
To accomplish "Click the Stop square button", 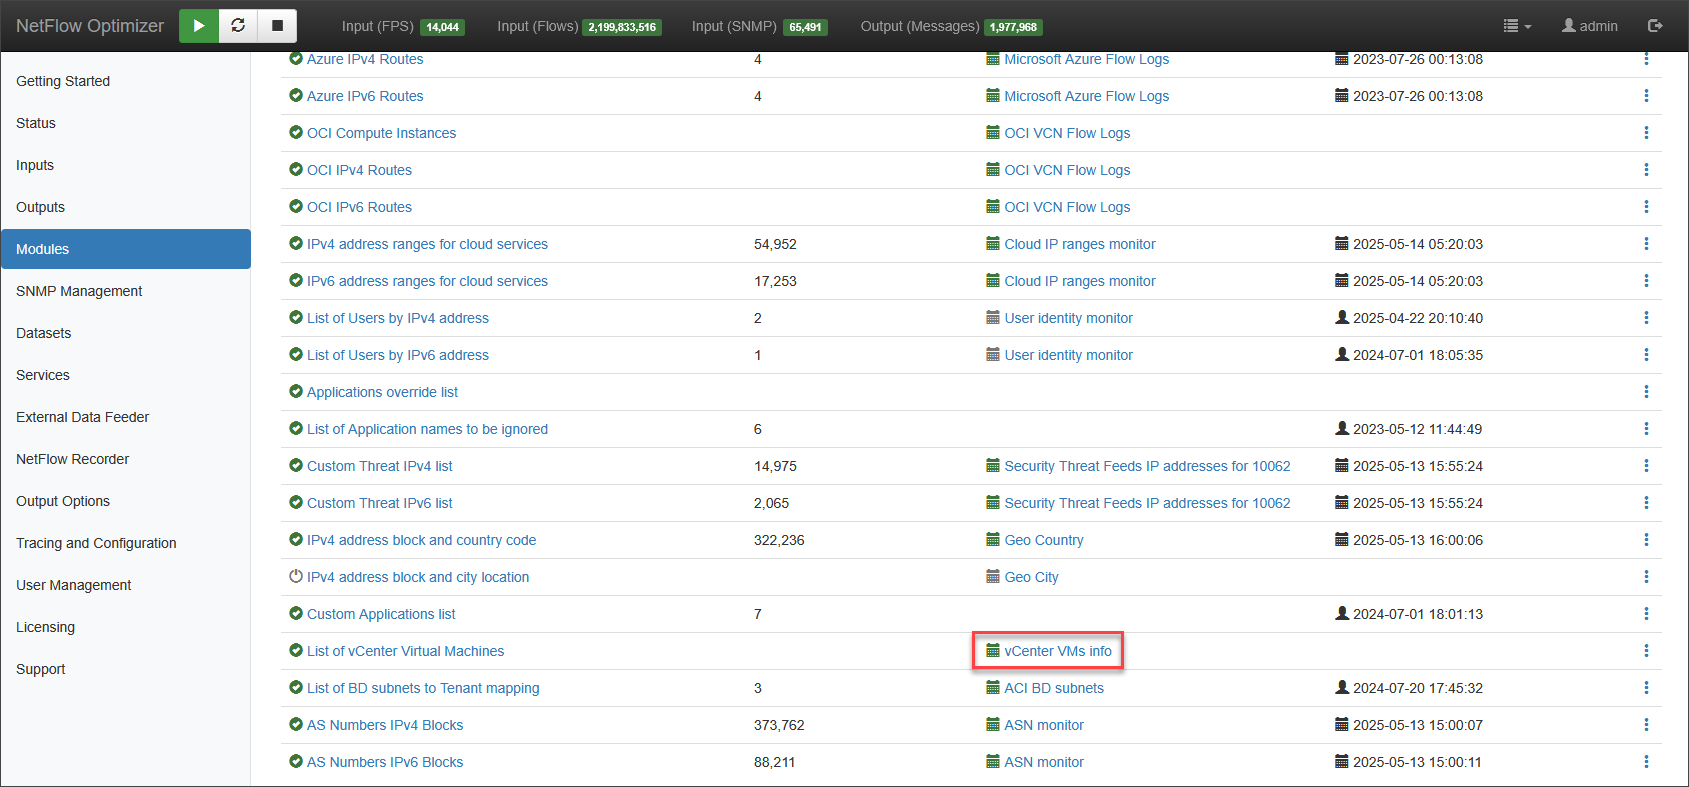I will tap(277, 26).
